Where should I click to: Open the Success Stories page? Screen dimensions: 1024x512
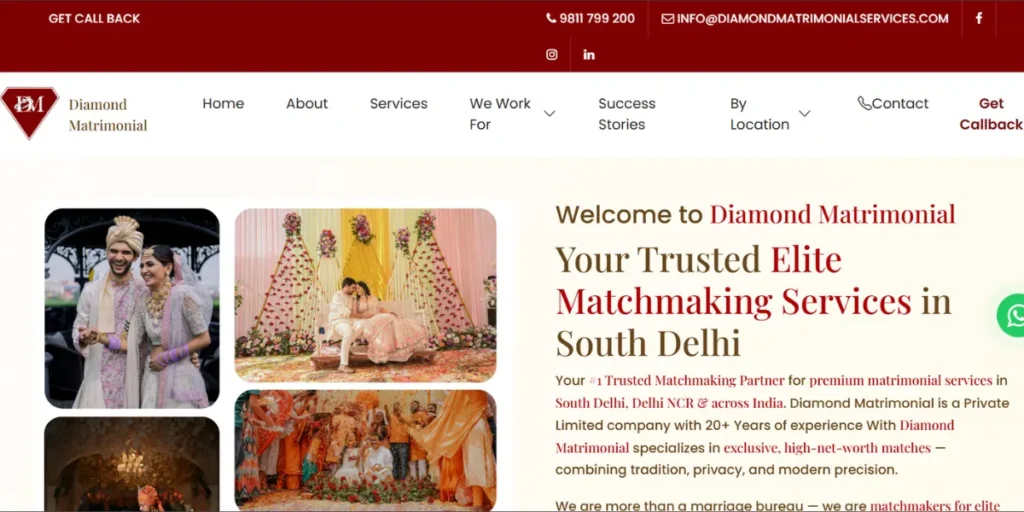[627, 114]
